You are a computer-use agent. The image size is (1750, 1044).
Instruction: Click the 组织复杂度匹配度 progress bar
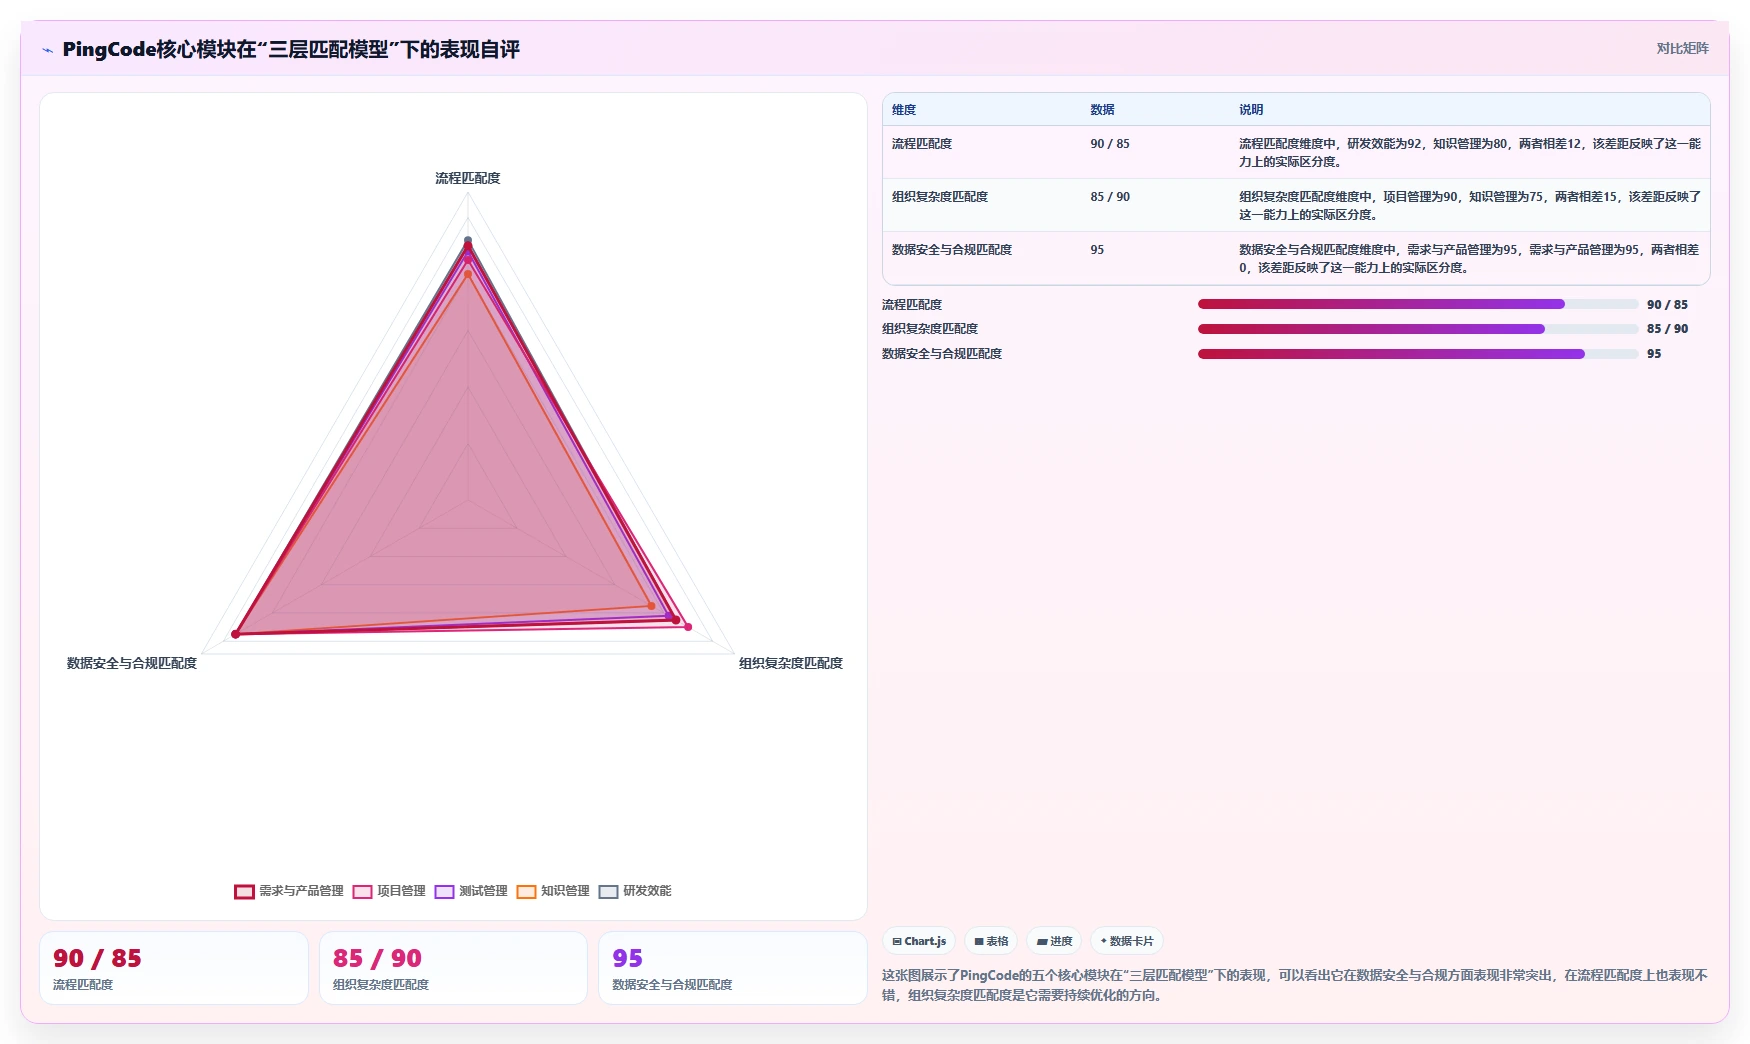(1418, 329)
